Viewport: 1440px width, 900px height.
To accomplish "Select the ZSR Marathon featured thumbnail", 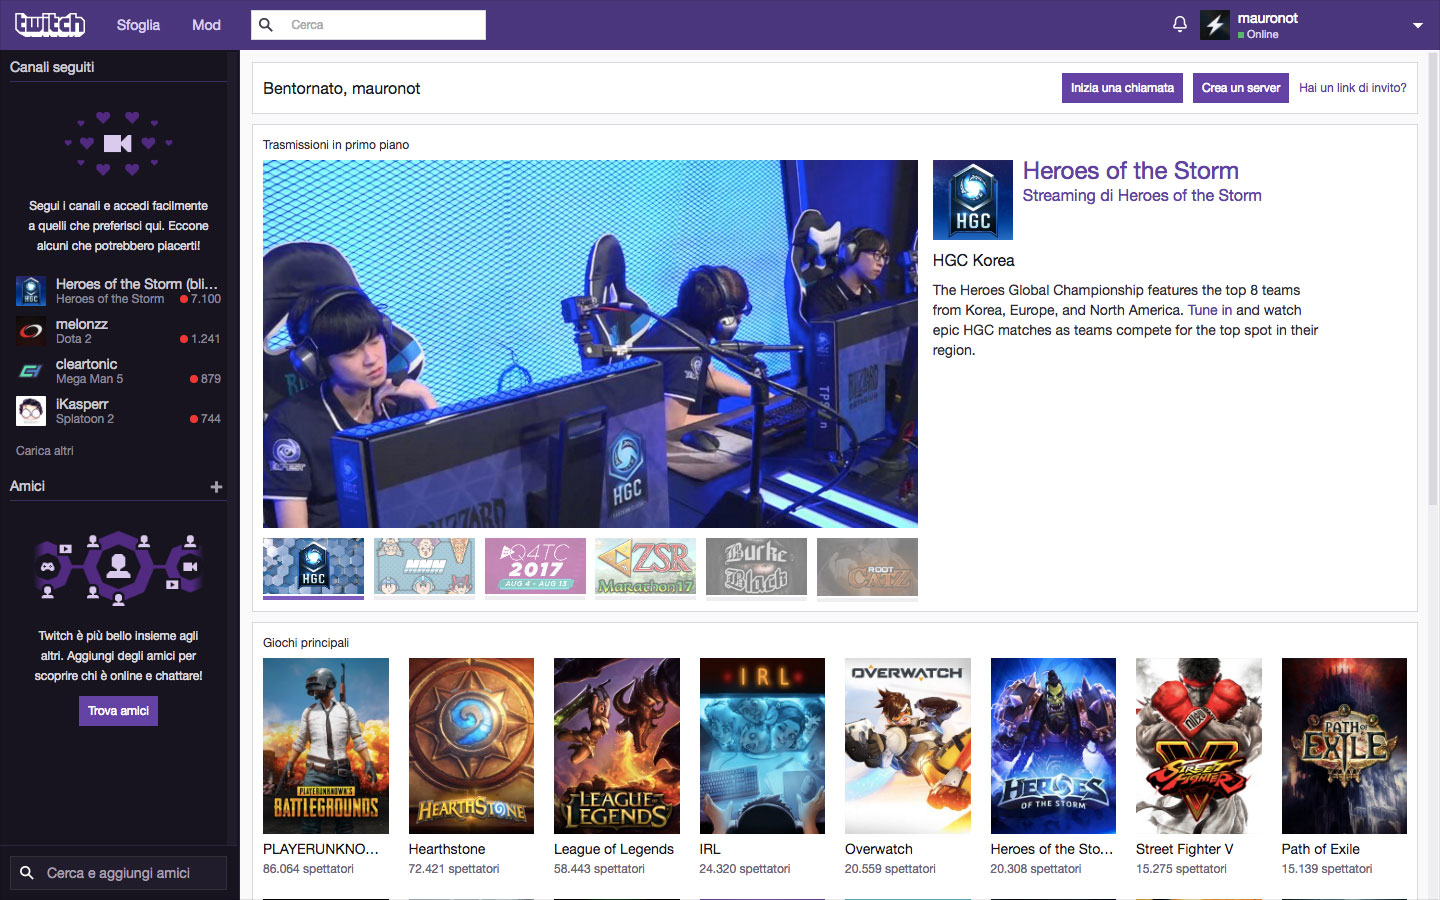I will 645,567.
